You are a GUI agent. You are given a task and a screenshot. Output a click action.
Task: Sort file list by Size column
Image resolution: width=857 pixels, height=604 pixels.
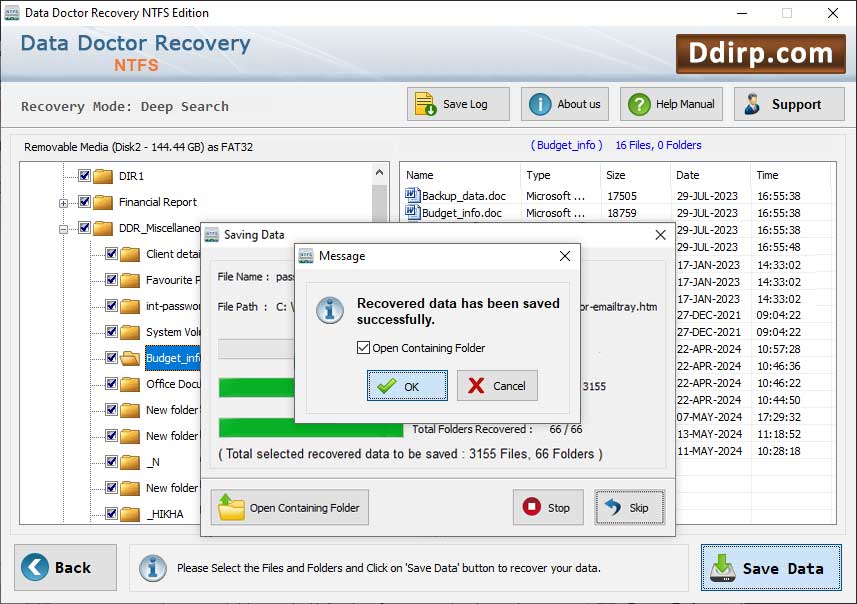point(635,175)
